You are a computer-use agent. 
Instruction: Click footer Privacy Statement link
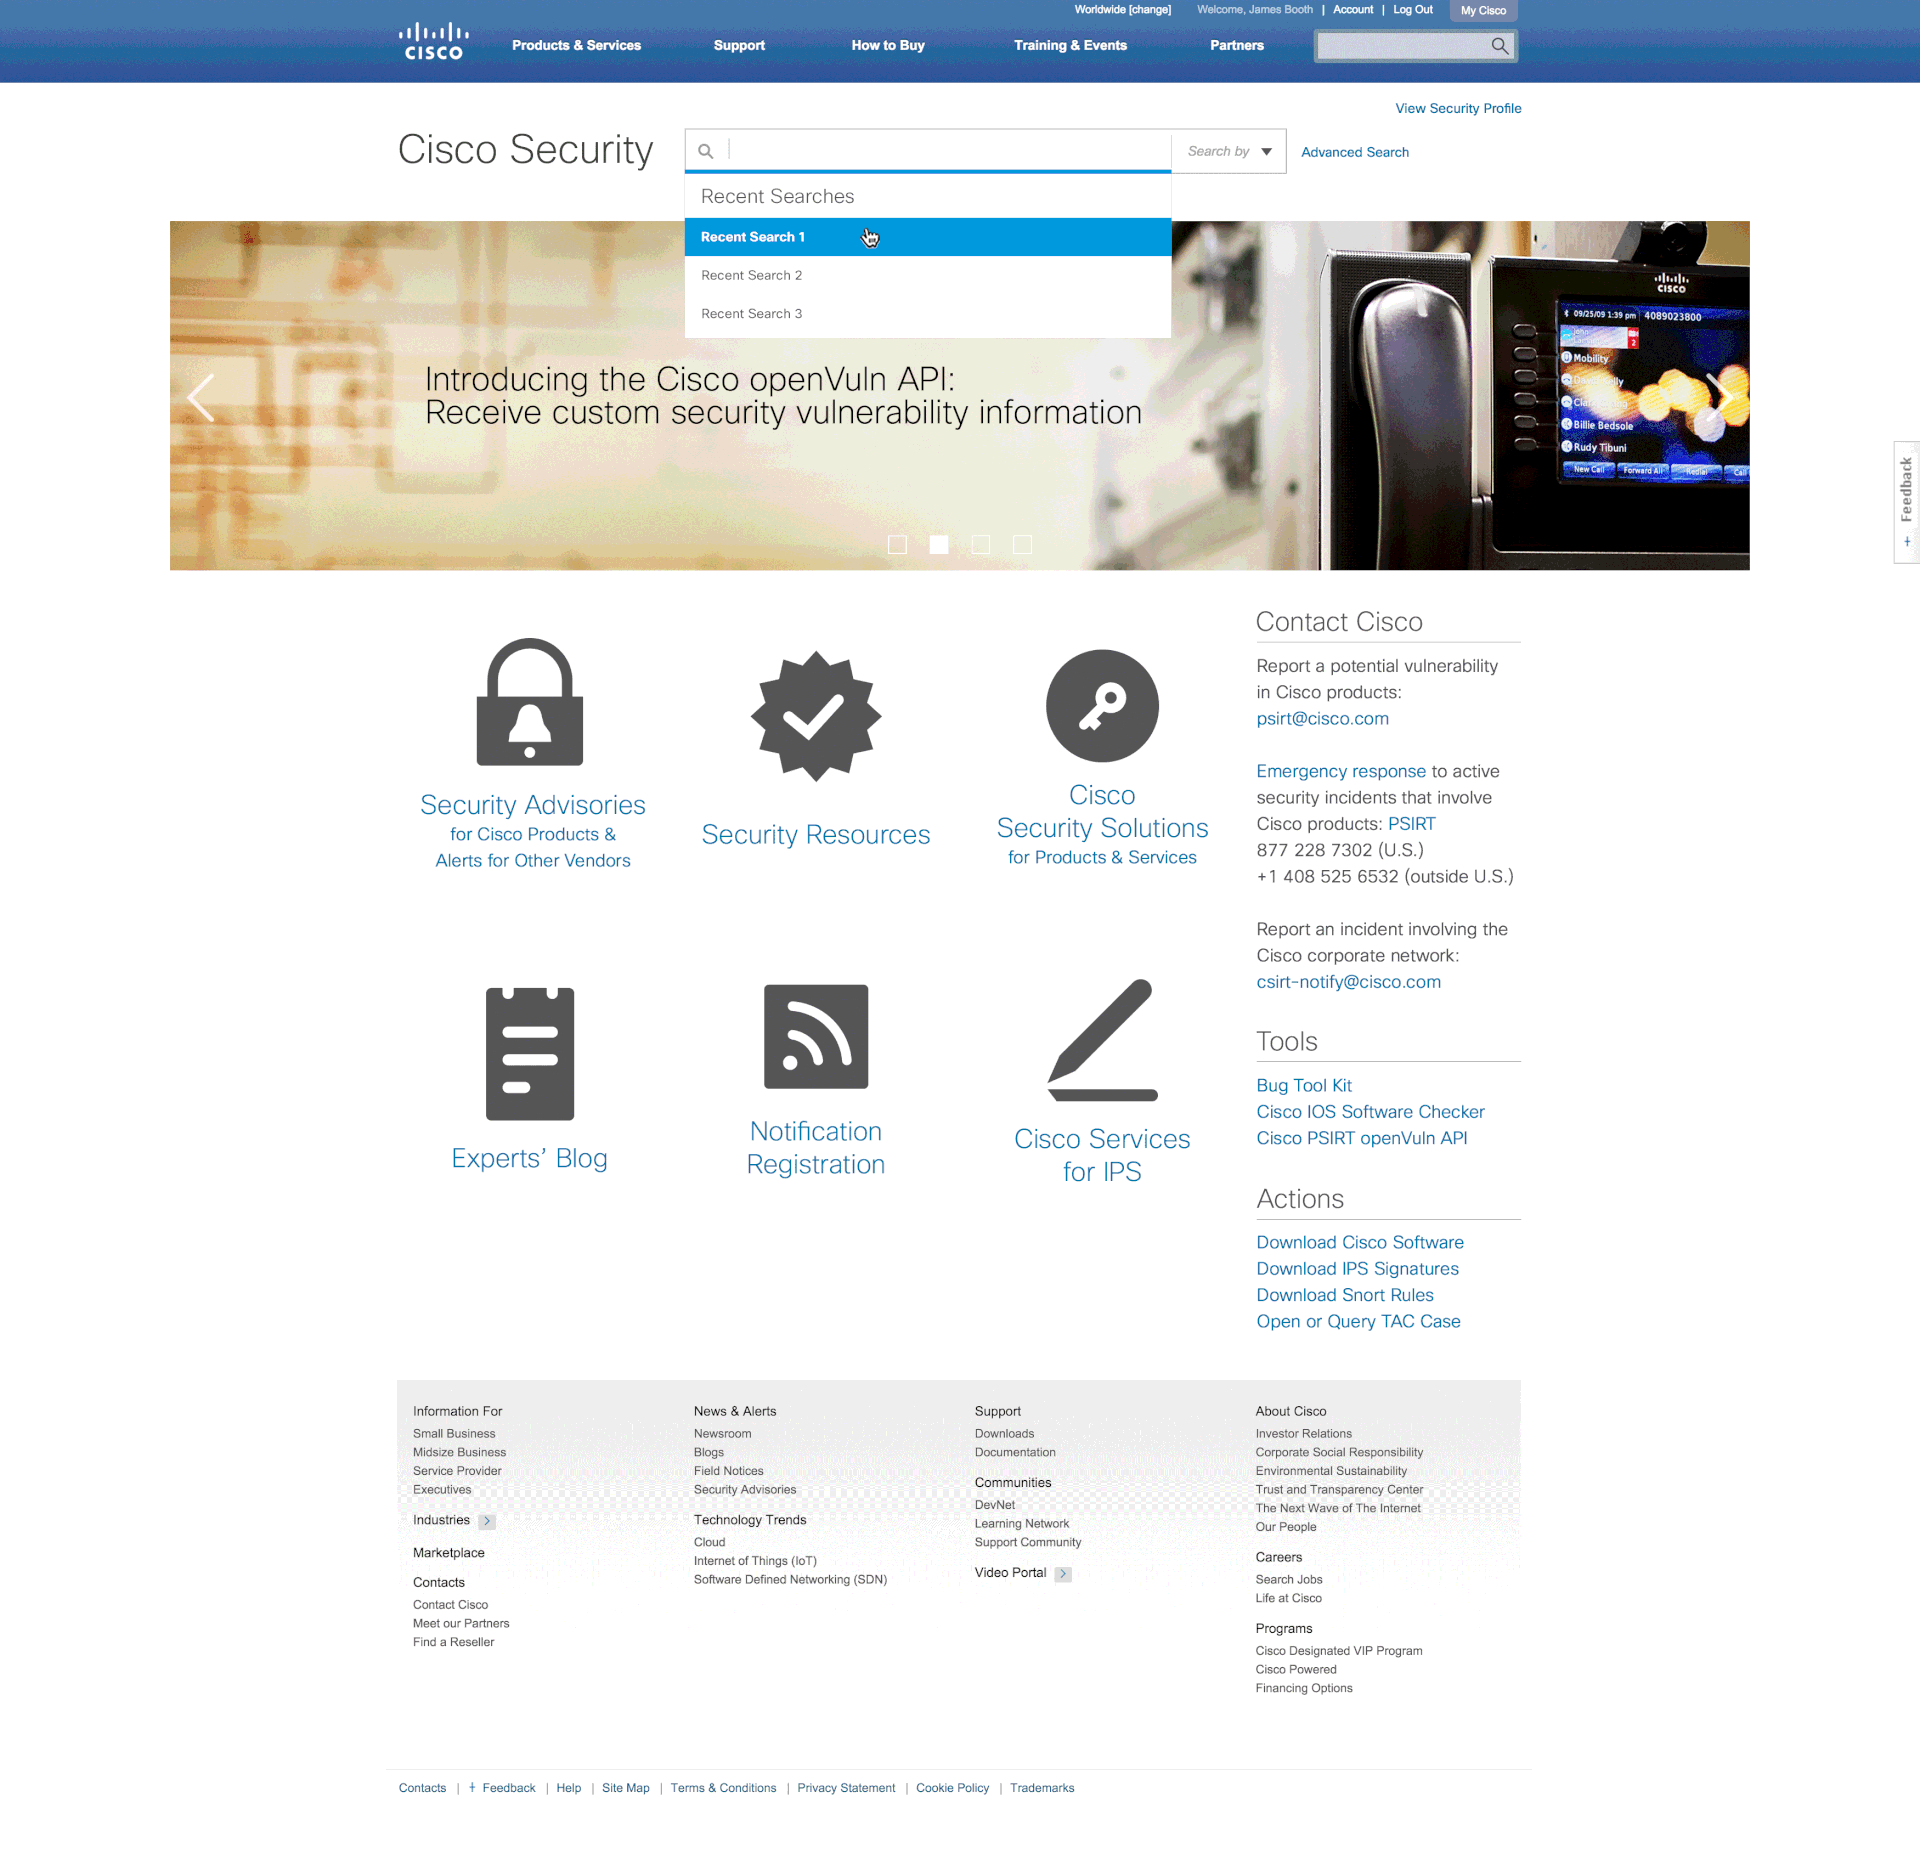[846, 1788]
